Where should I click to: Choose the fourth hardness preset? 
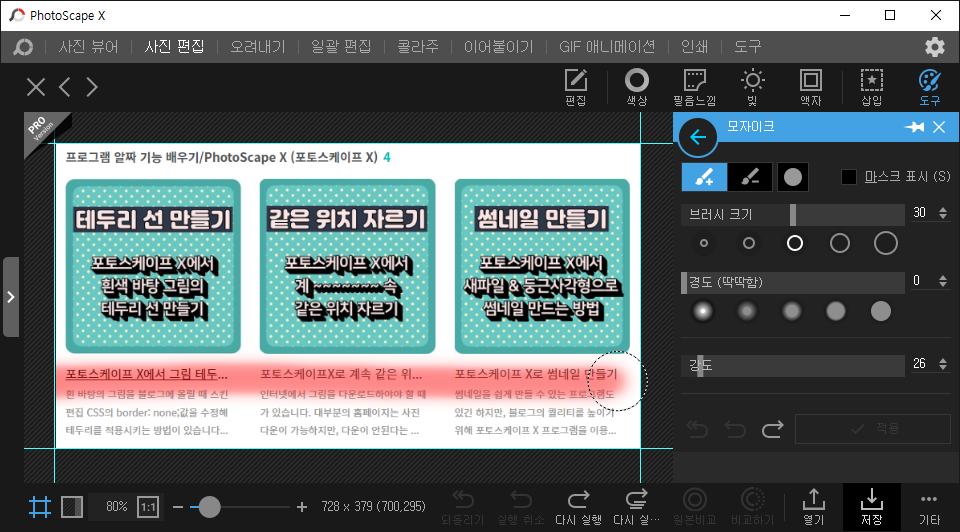pyautogui.click(x=836, y=311)
